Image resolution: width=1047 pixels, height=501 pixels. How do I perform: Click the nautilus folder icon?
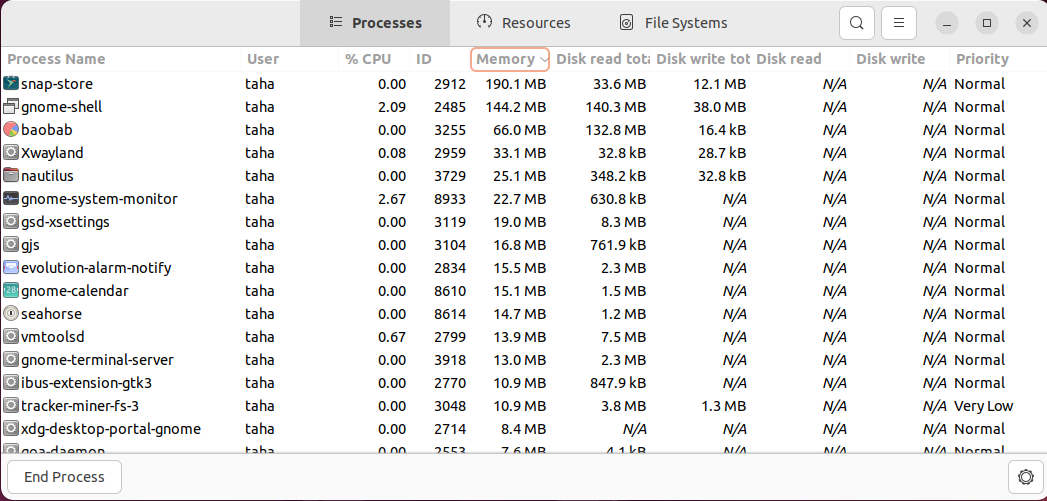(11, 176)
